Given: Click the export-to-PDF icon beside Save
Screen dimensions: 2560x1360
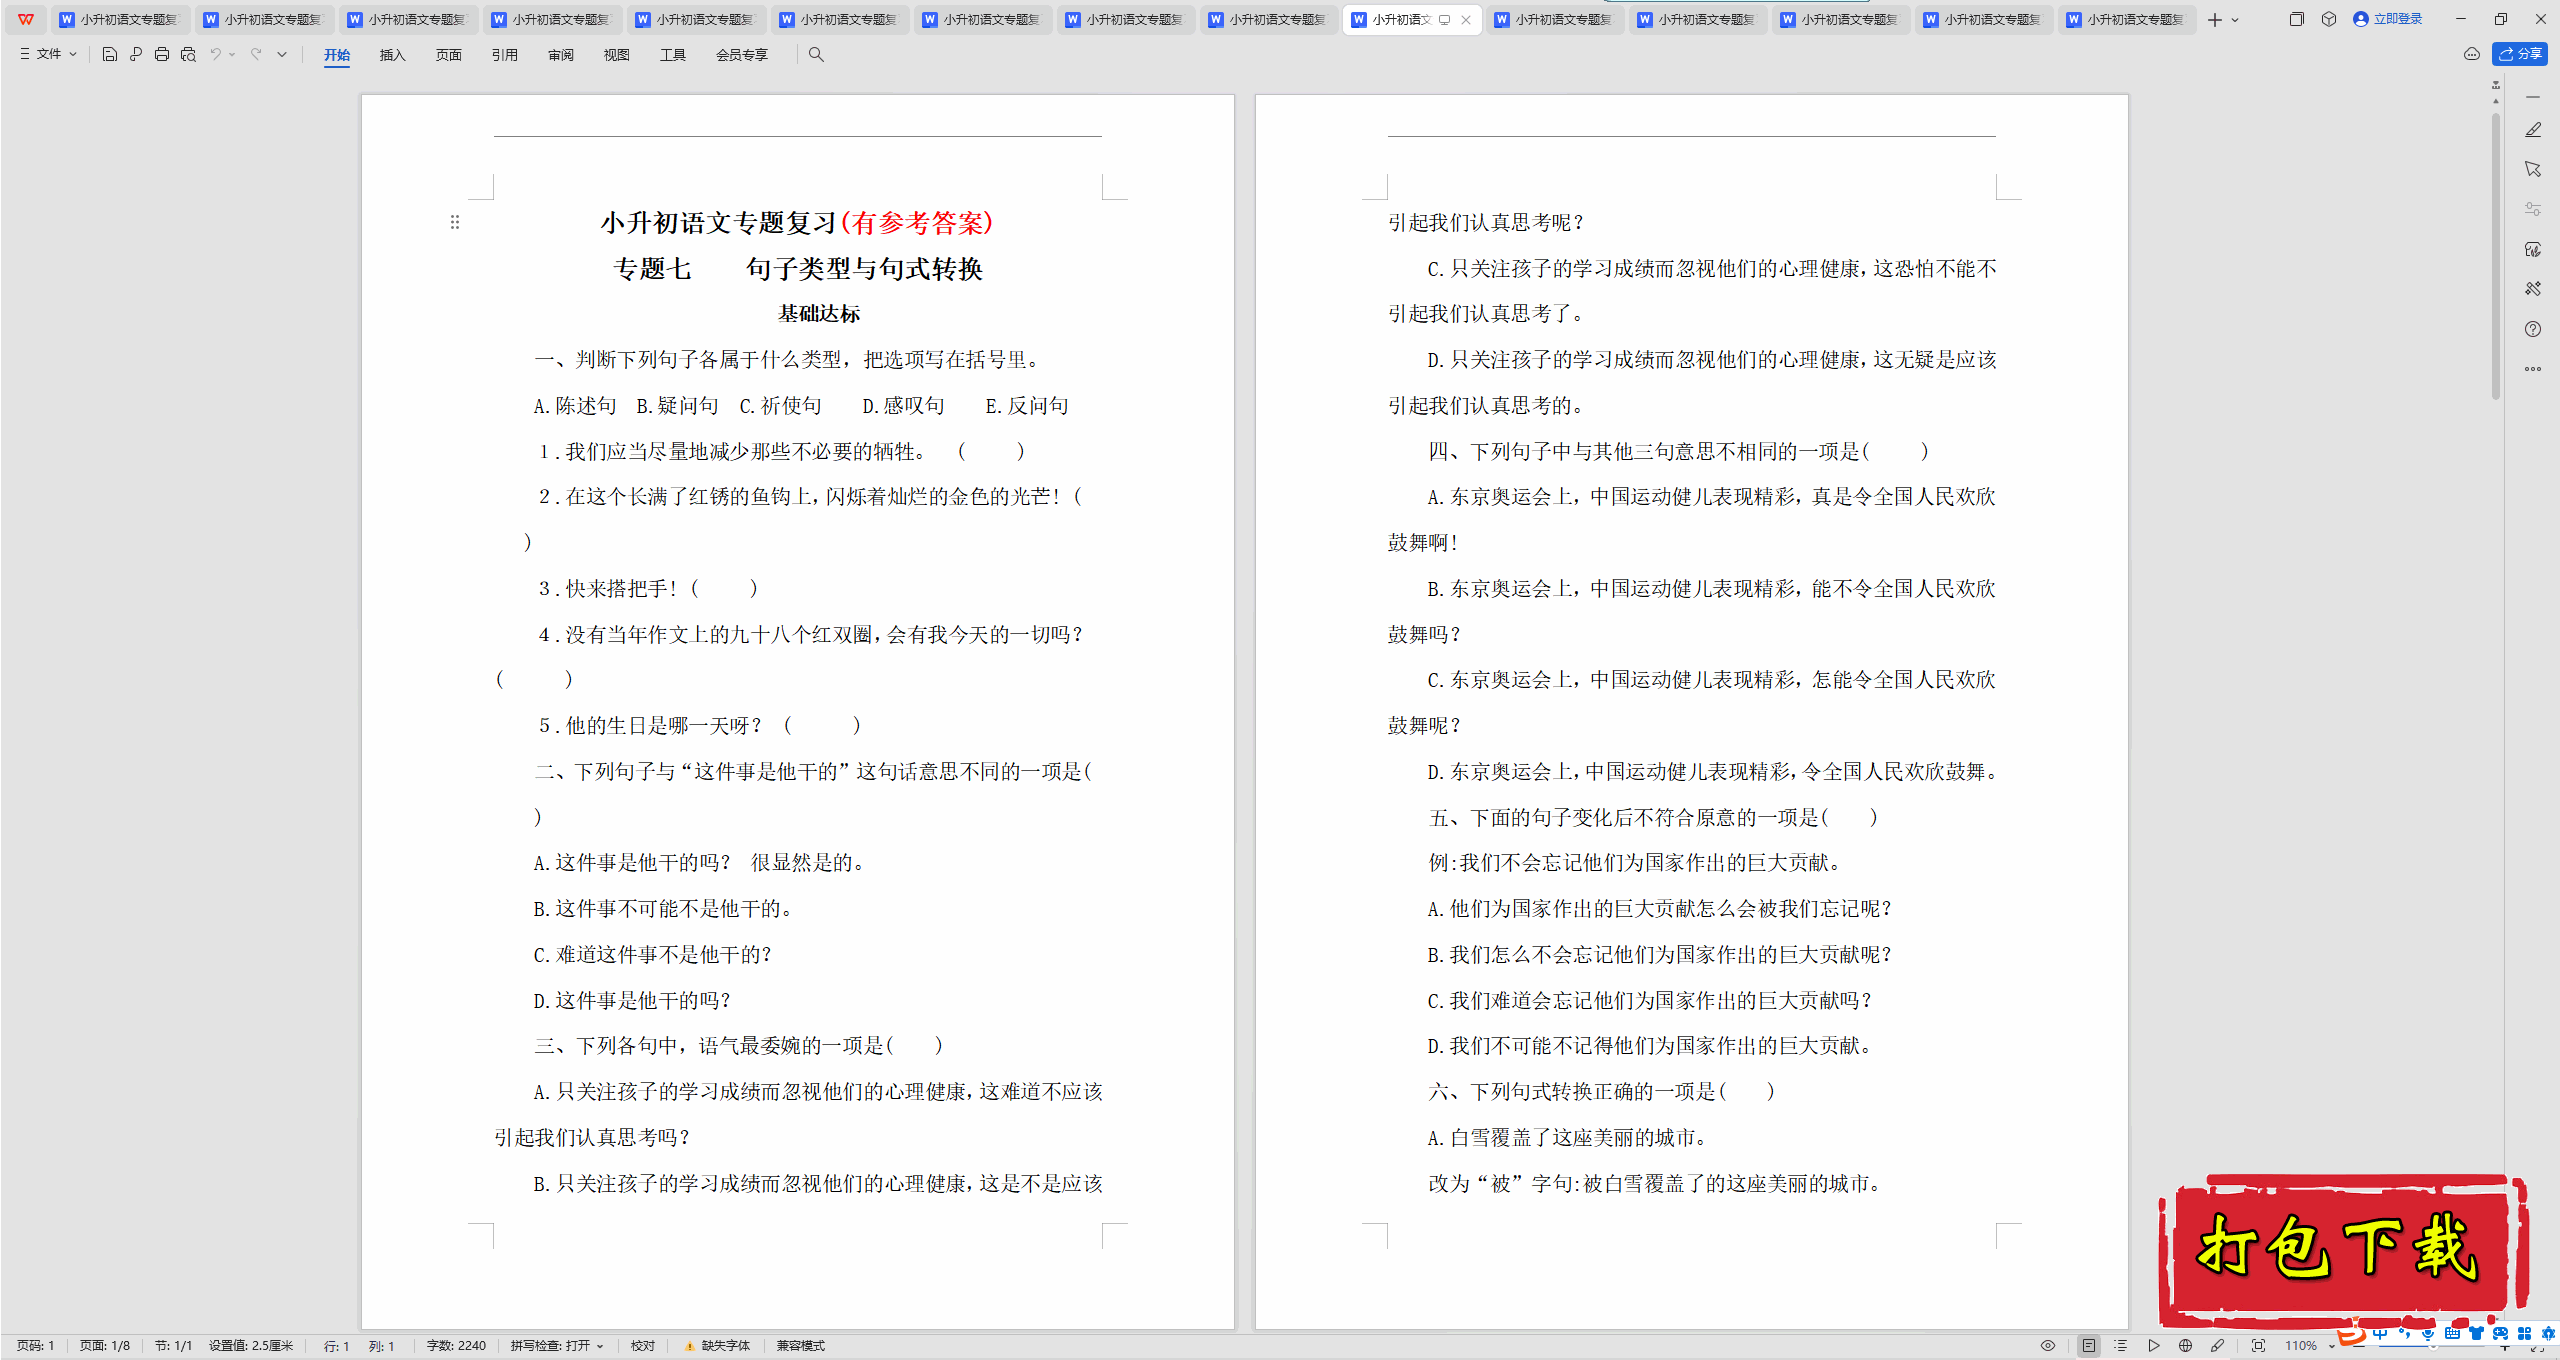Looking at the screenshot, I should pos(136,54).
